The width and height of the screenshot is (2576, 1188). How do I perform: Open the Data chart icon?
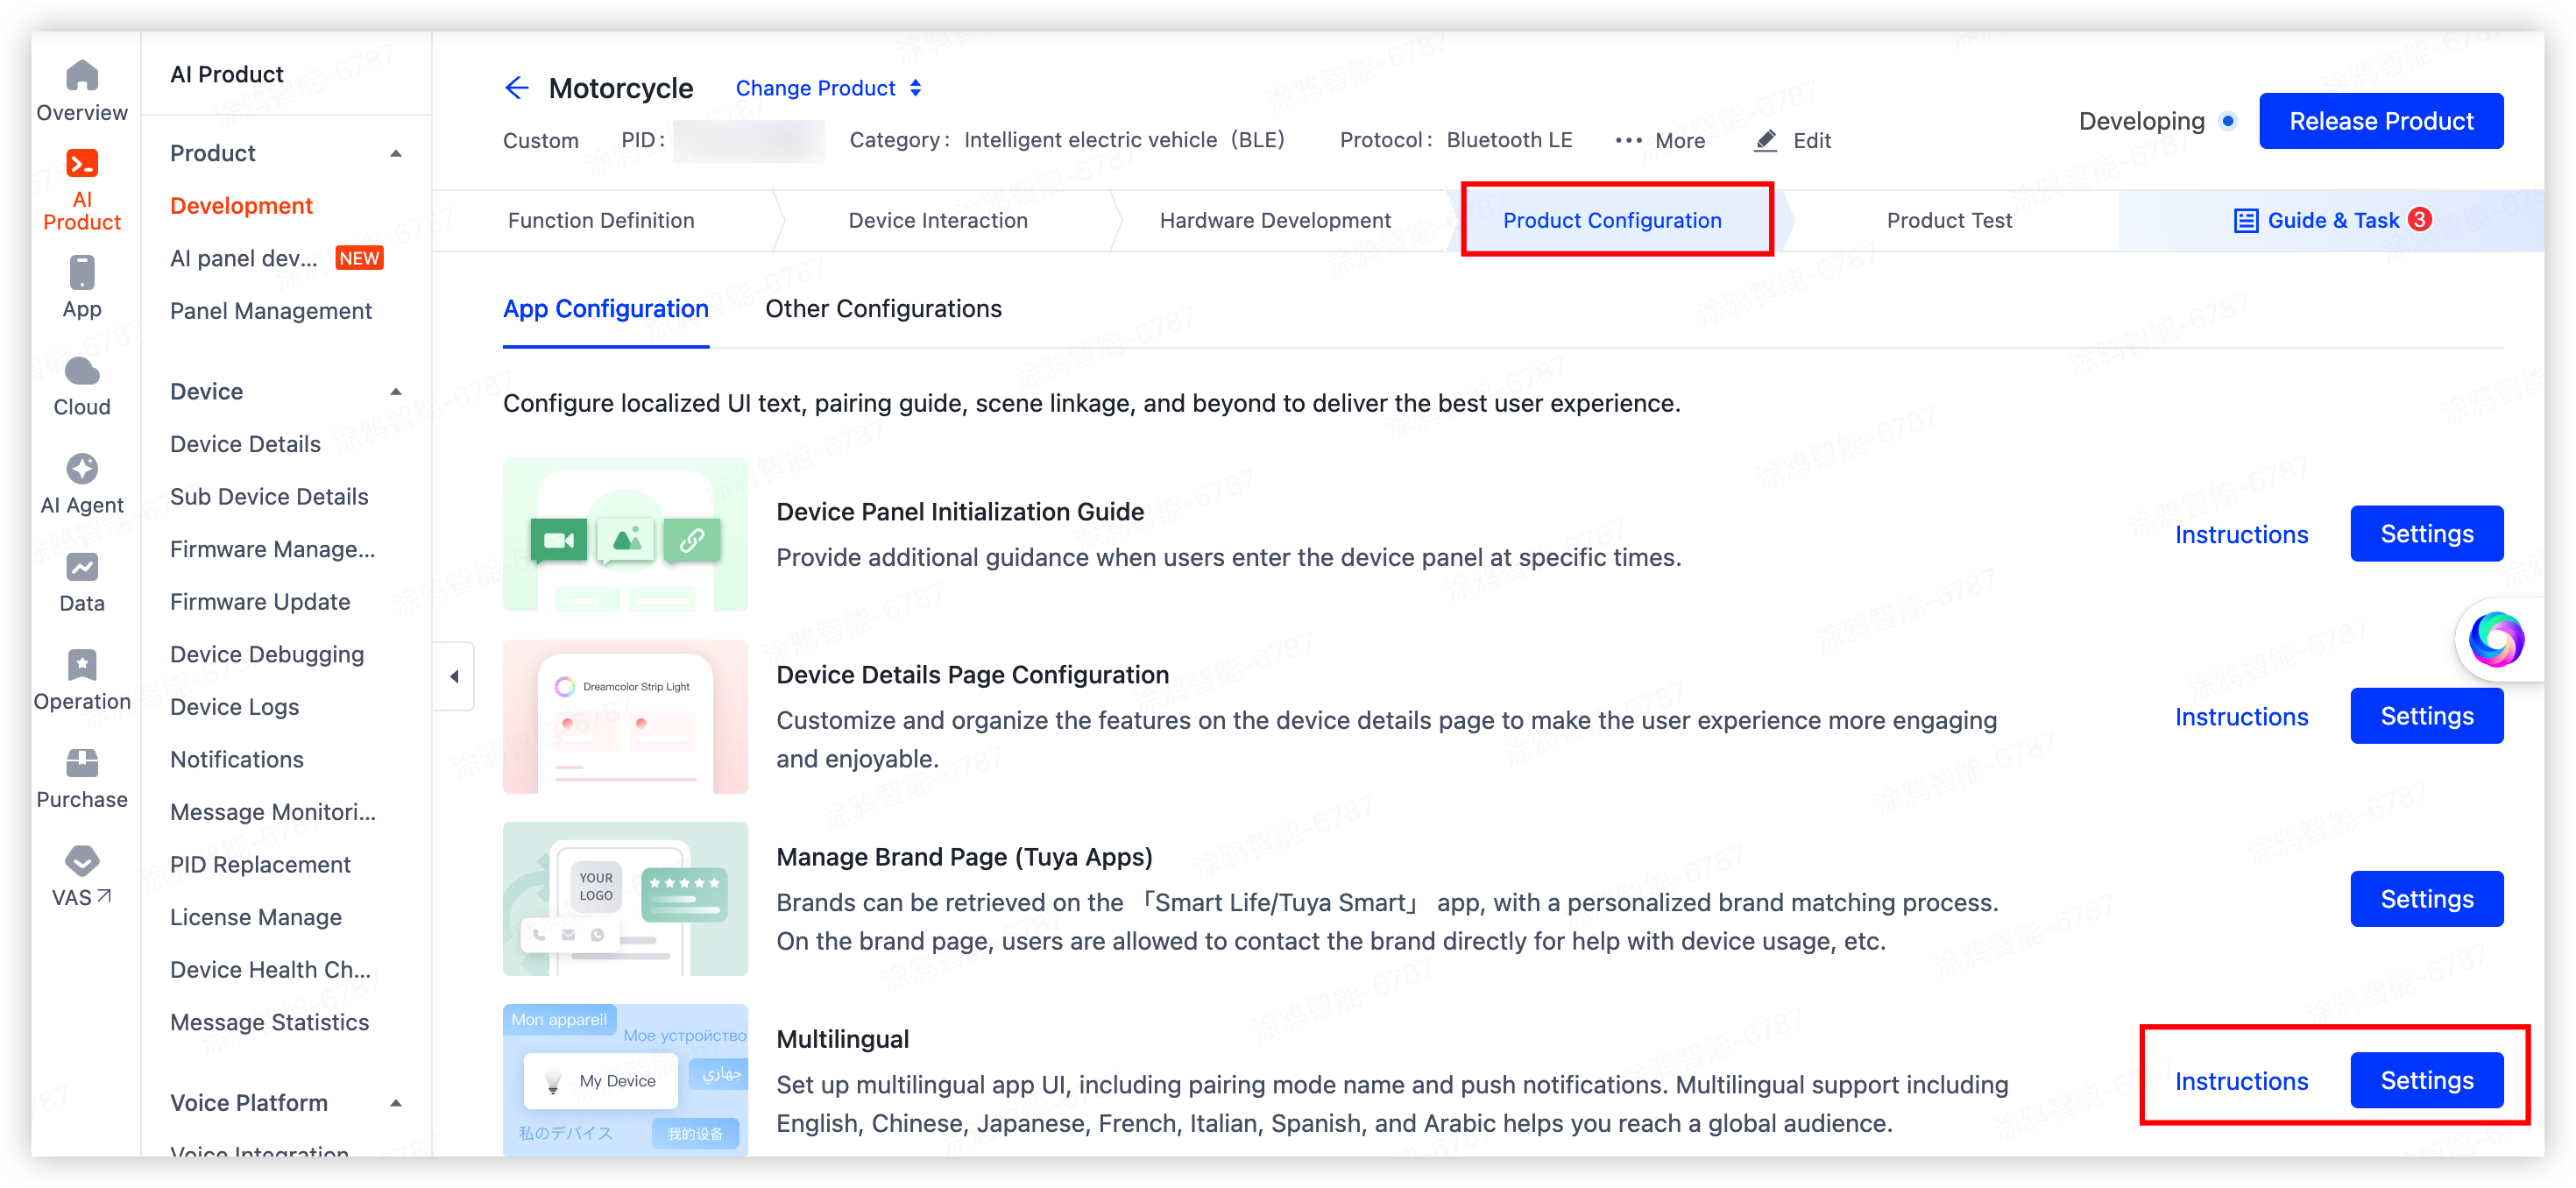point(82,567)
